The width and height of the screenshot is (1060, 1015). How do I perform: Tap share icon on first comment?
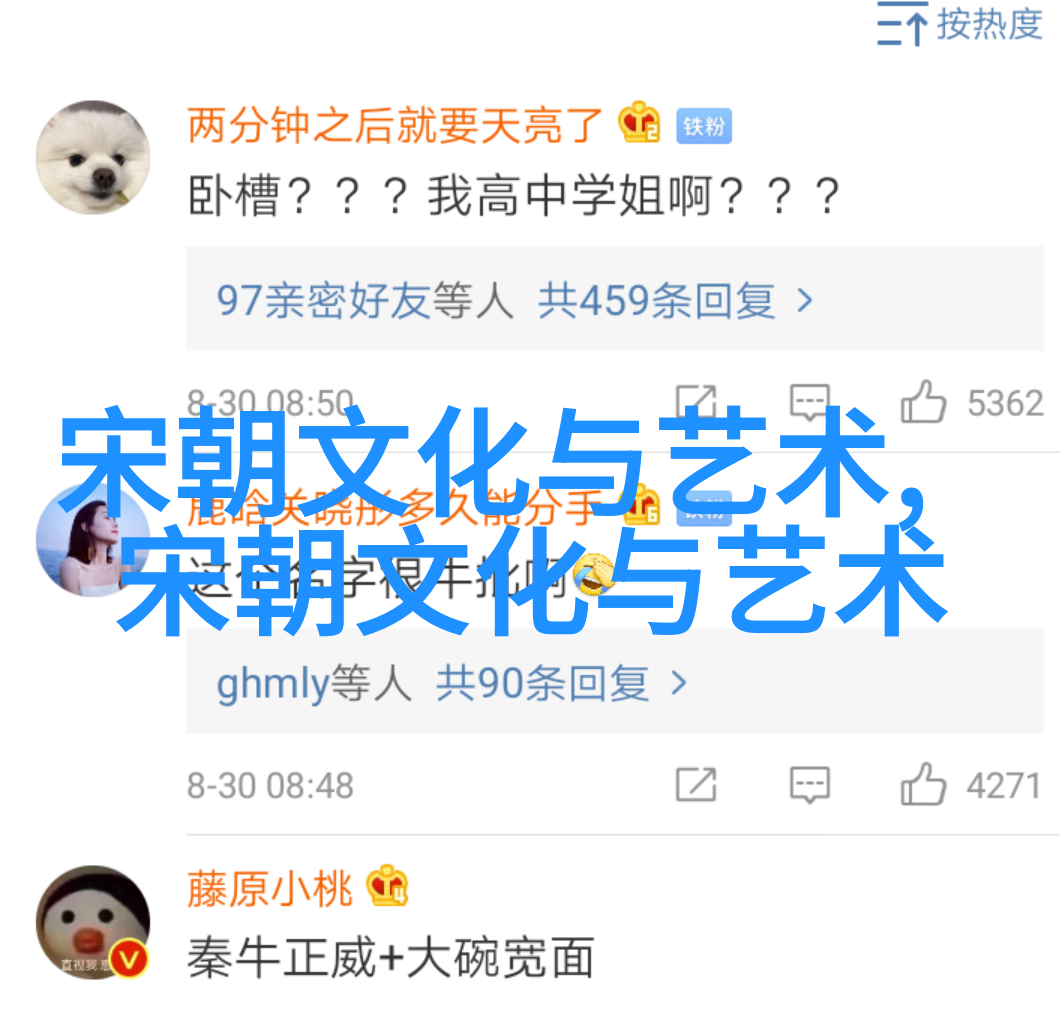pos(696,402)
